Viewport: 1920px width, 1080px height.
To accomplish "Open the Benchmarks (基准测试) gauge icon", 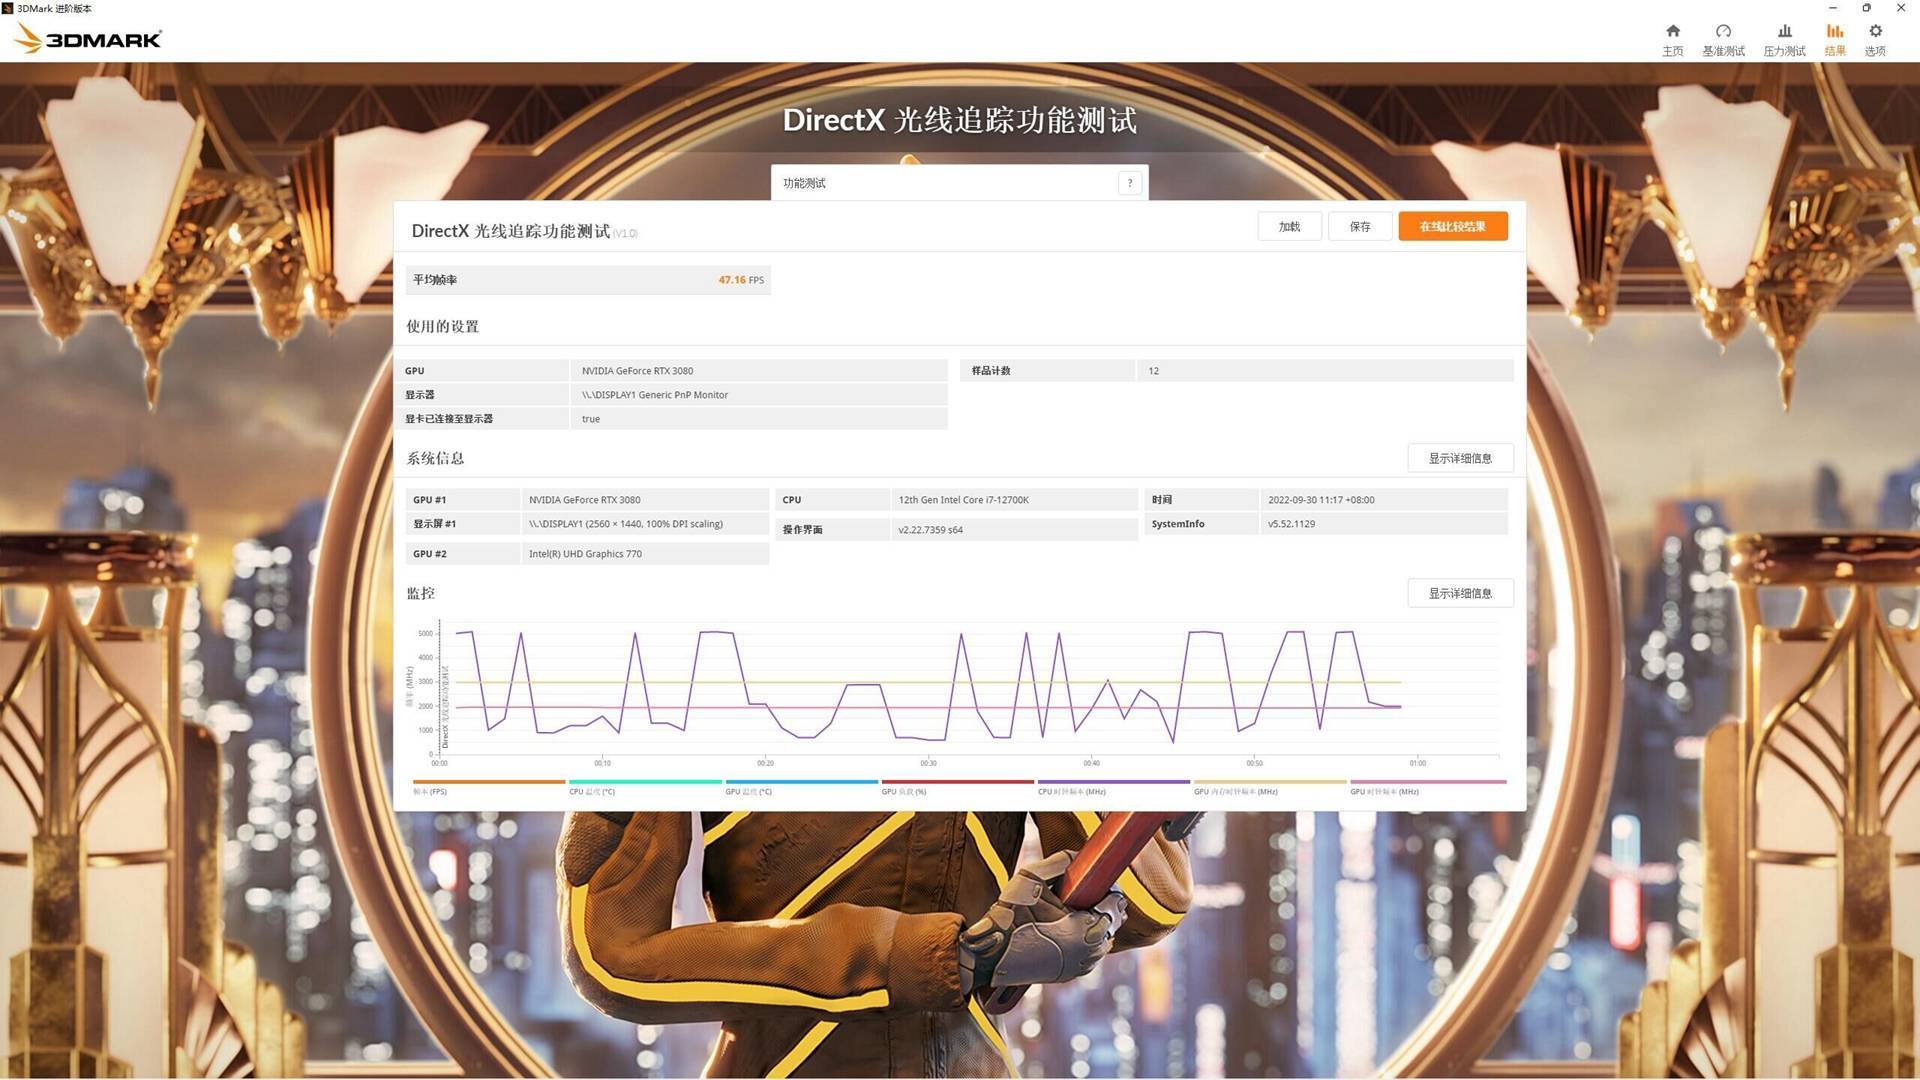I will [1723, 38].
